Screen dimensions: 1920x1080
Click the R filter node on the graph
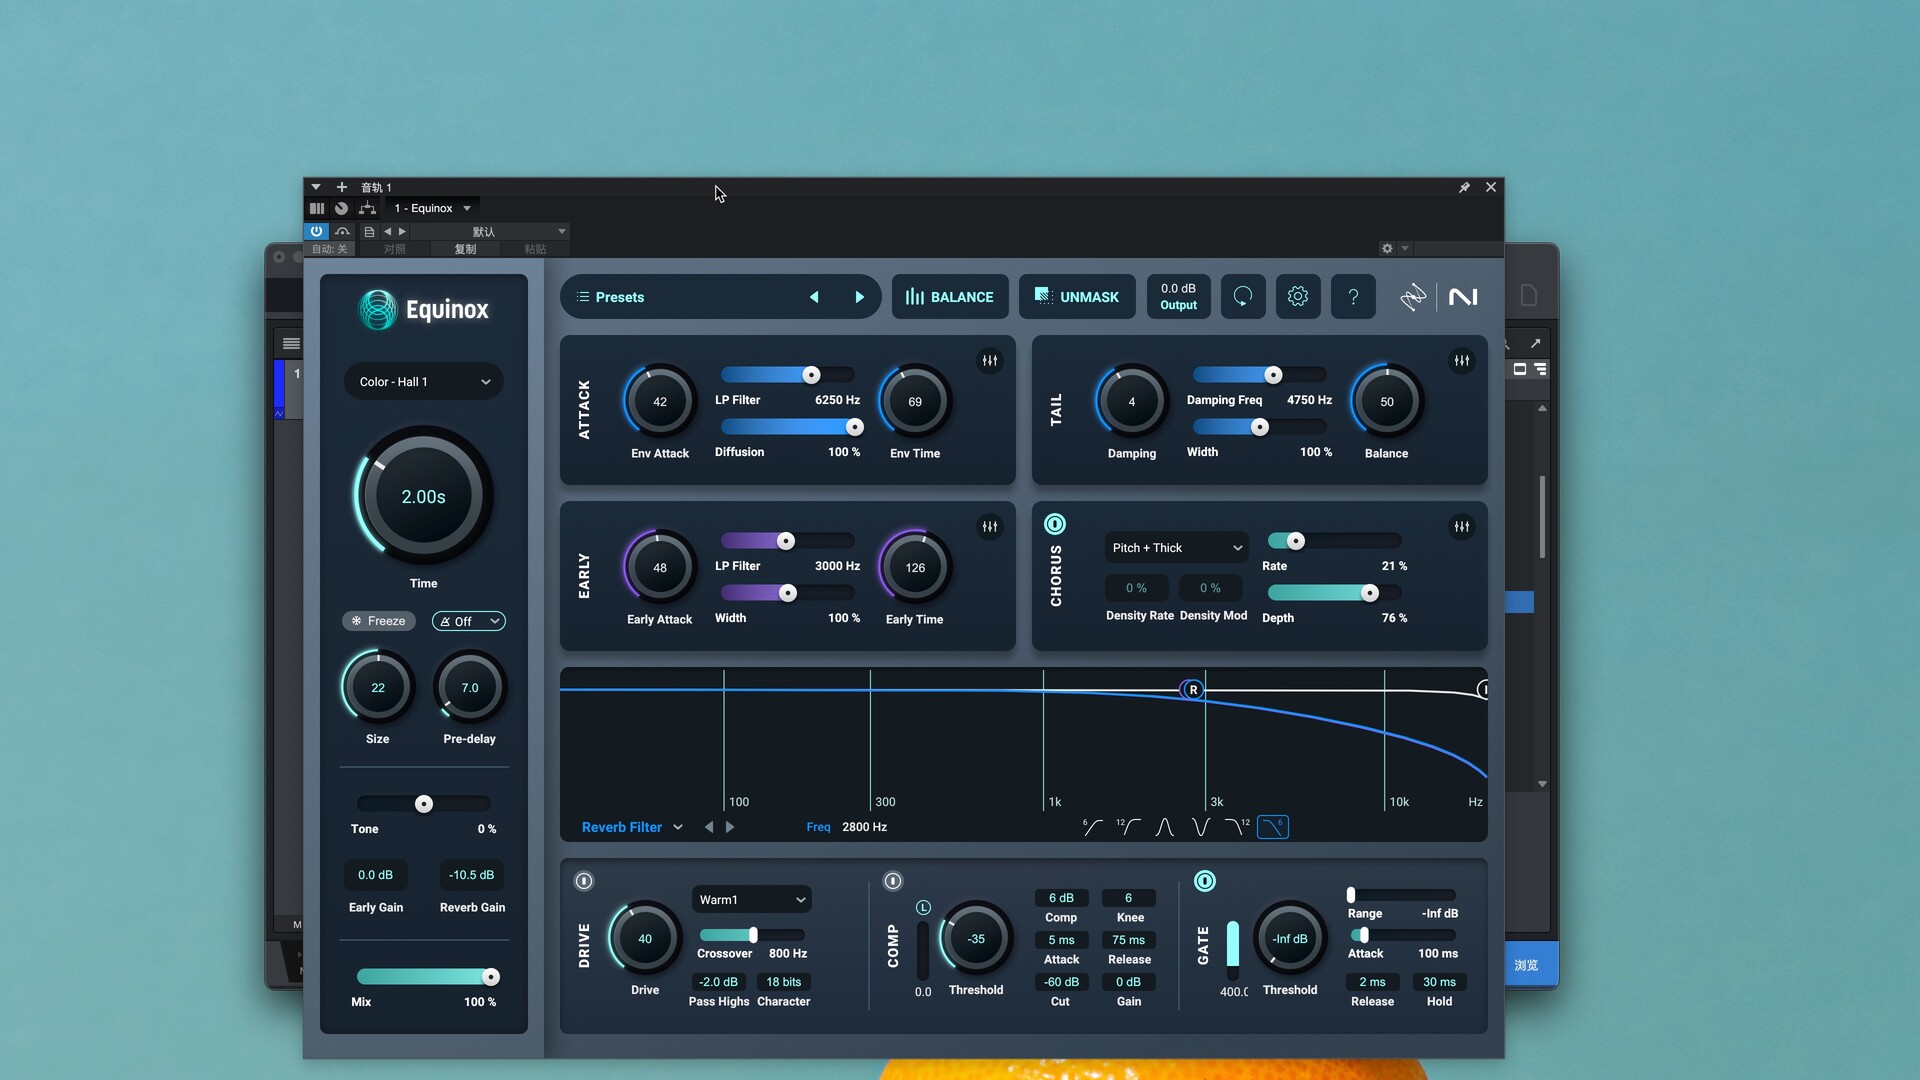[x=1192, y=690]
